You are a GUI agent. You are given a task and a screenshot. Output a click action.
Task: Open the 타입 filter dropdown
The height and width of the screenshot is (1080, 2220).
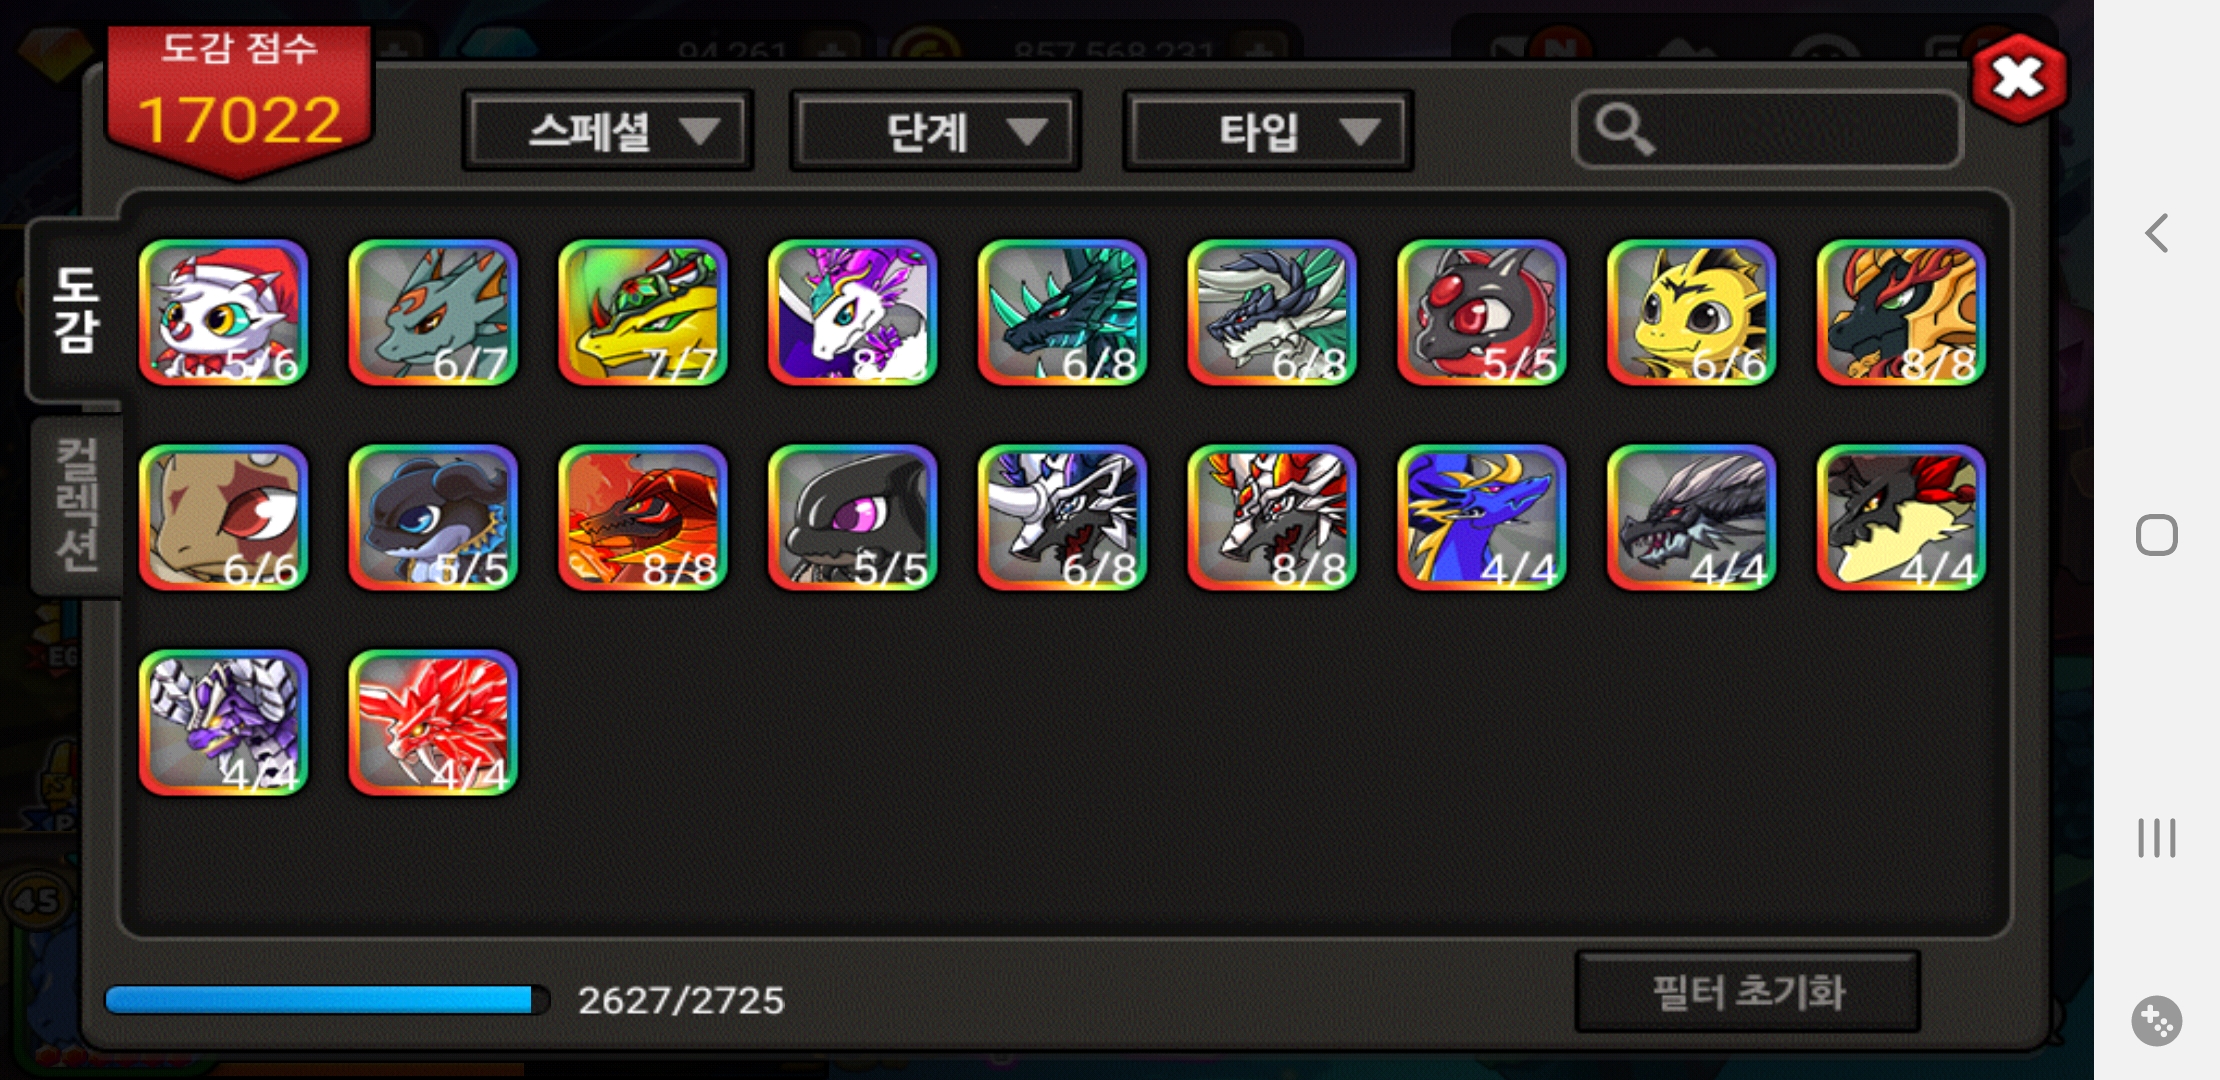(1268, 131)
